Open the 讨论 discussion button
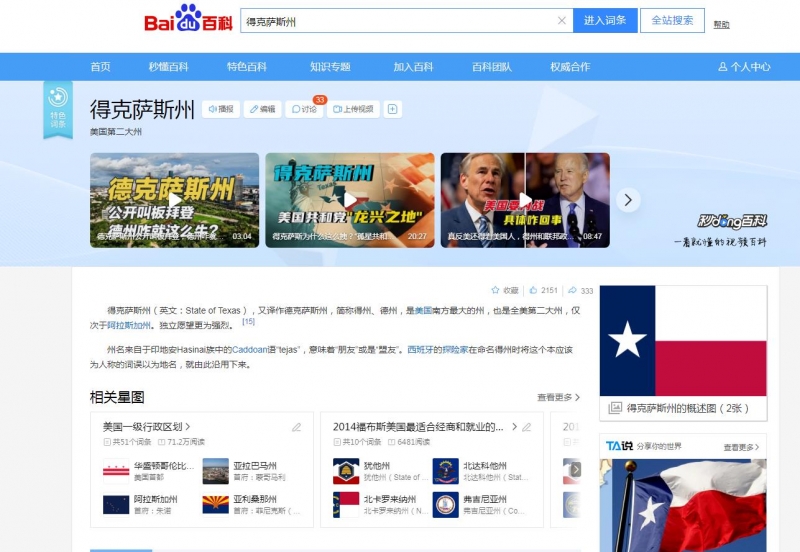The height and width of the screenshot is (552, 800). pos(305,109)
